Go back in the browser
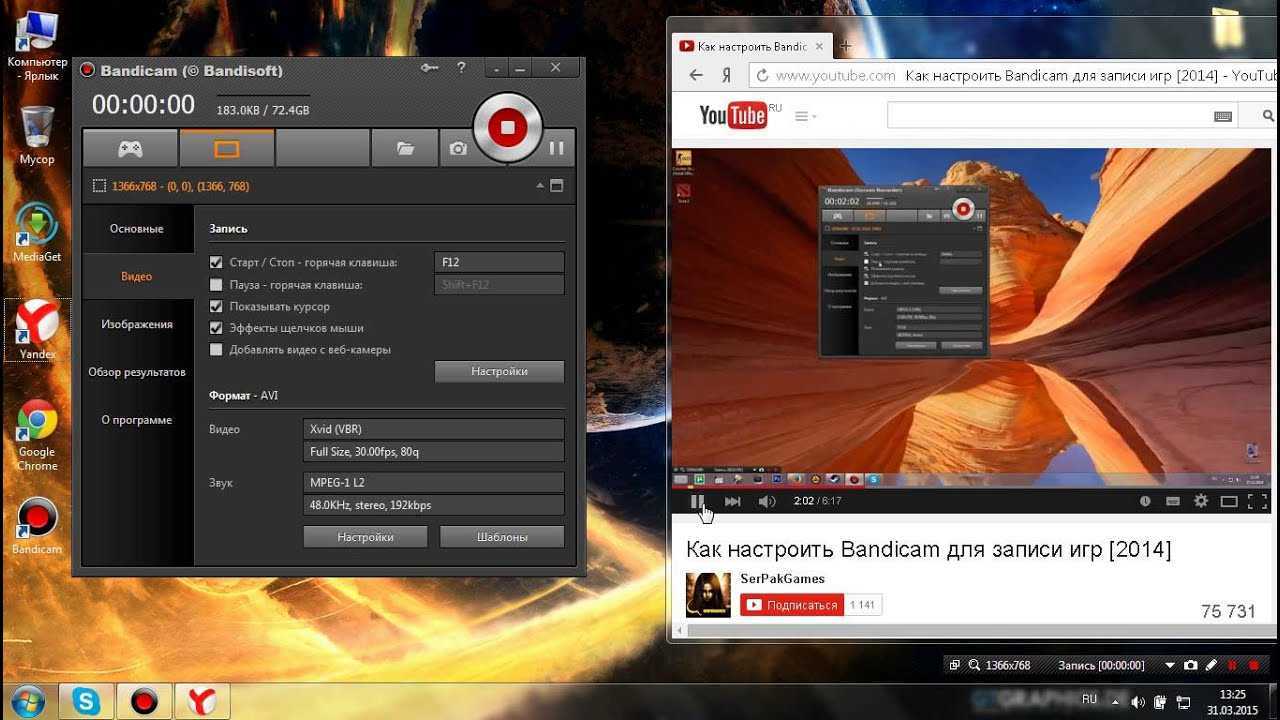 click(697, 75)
